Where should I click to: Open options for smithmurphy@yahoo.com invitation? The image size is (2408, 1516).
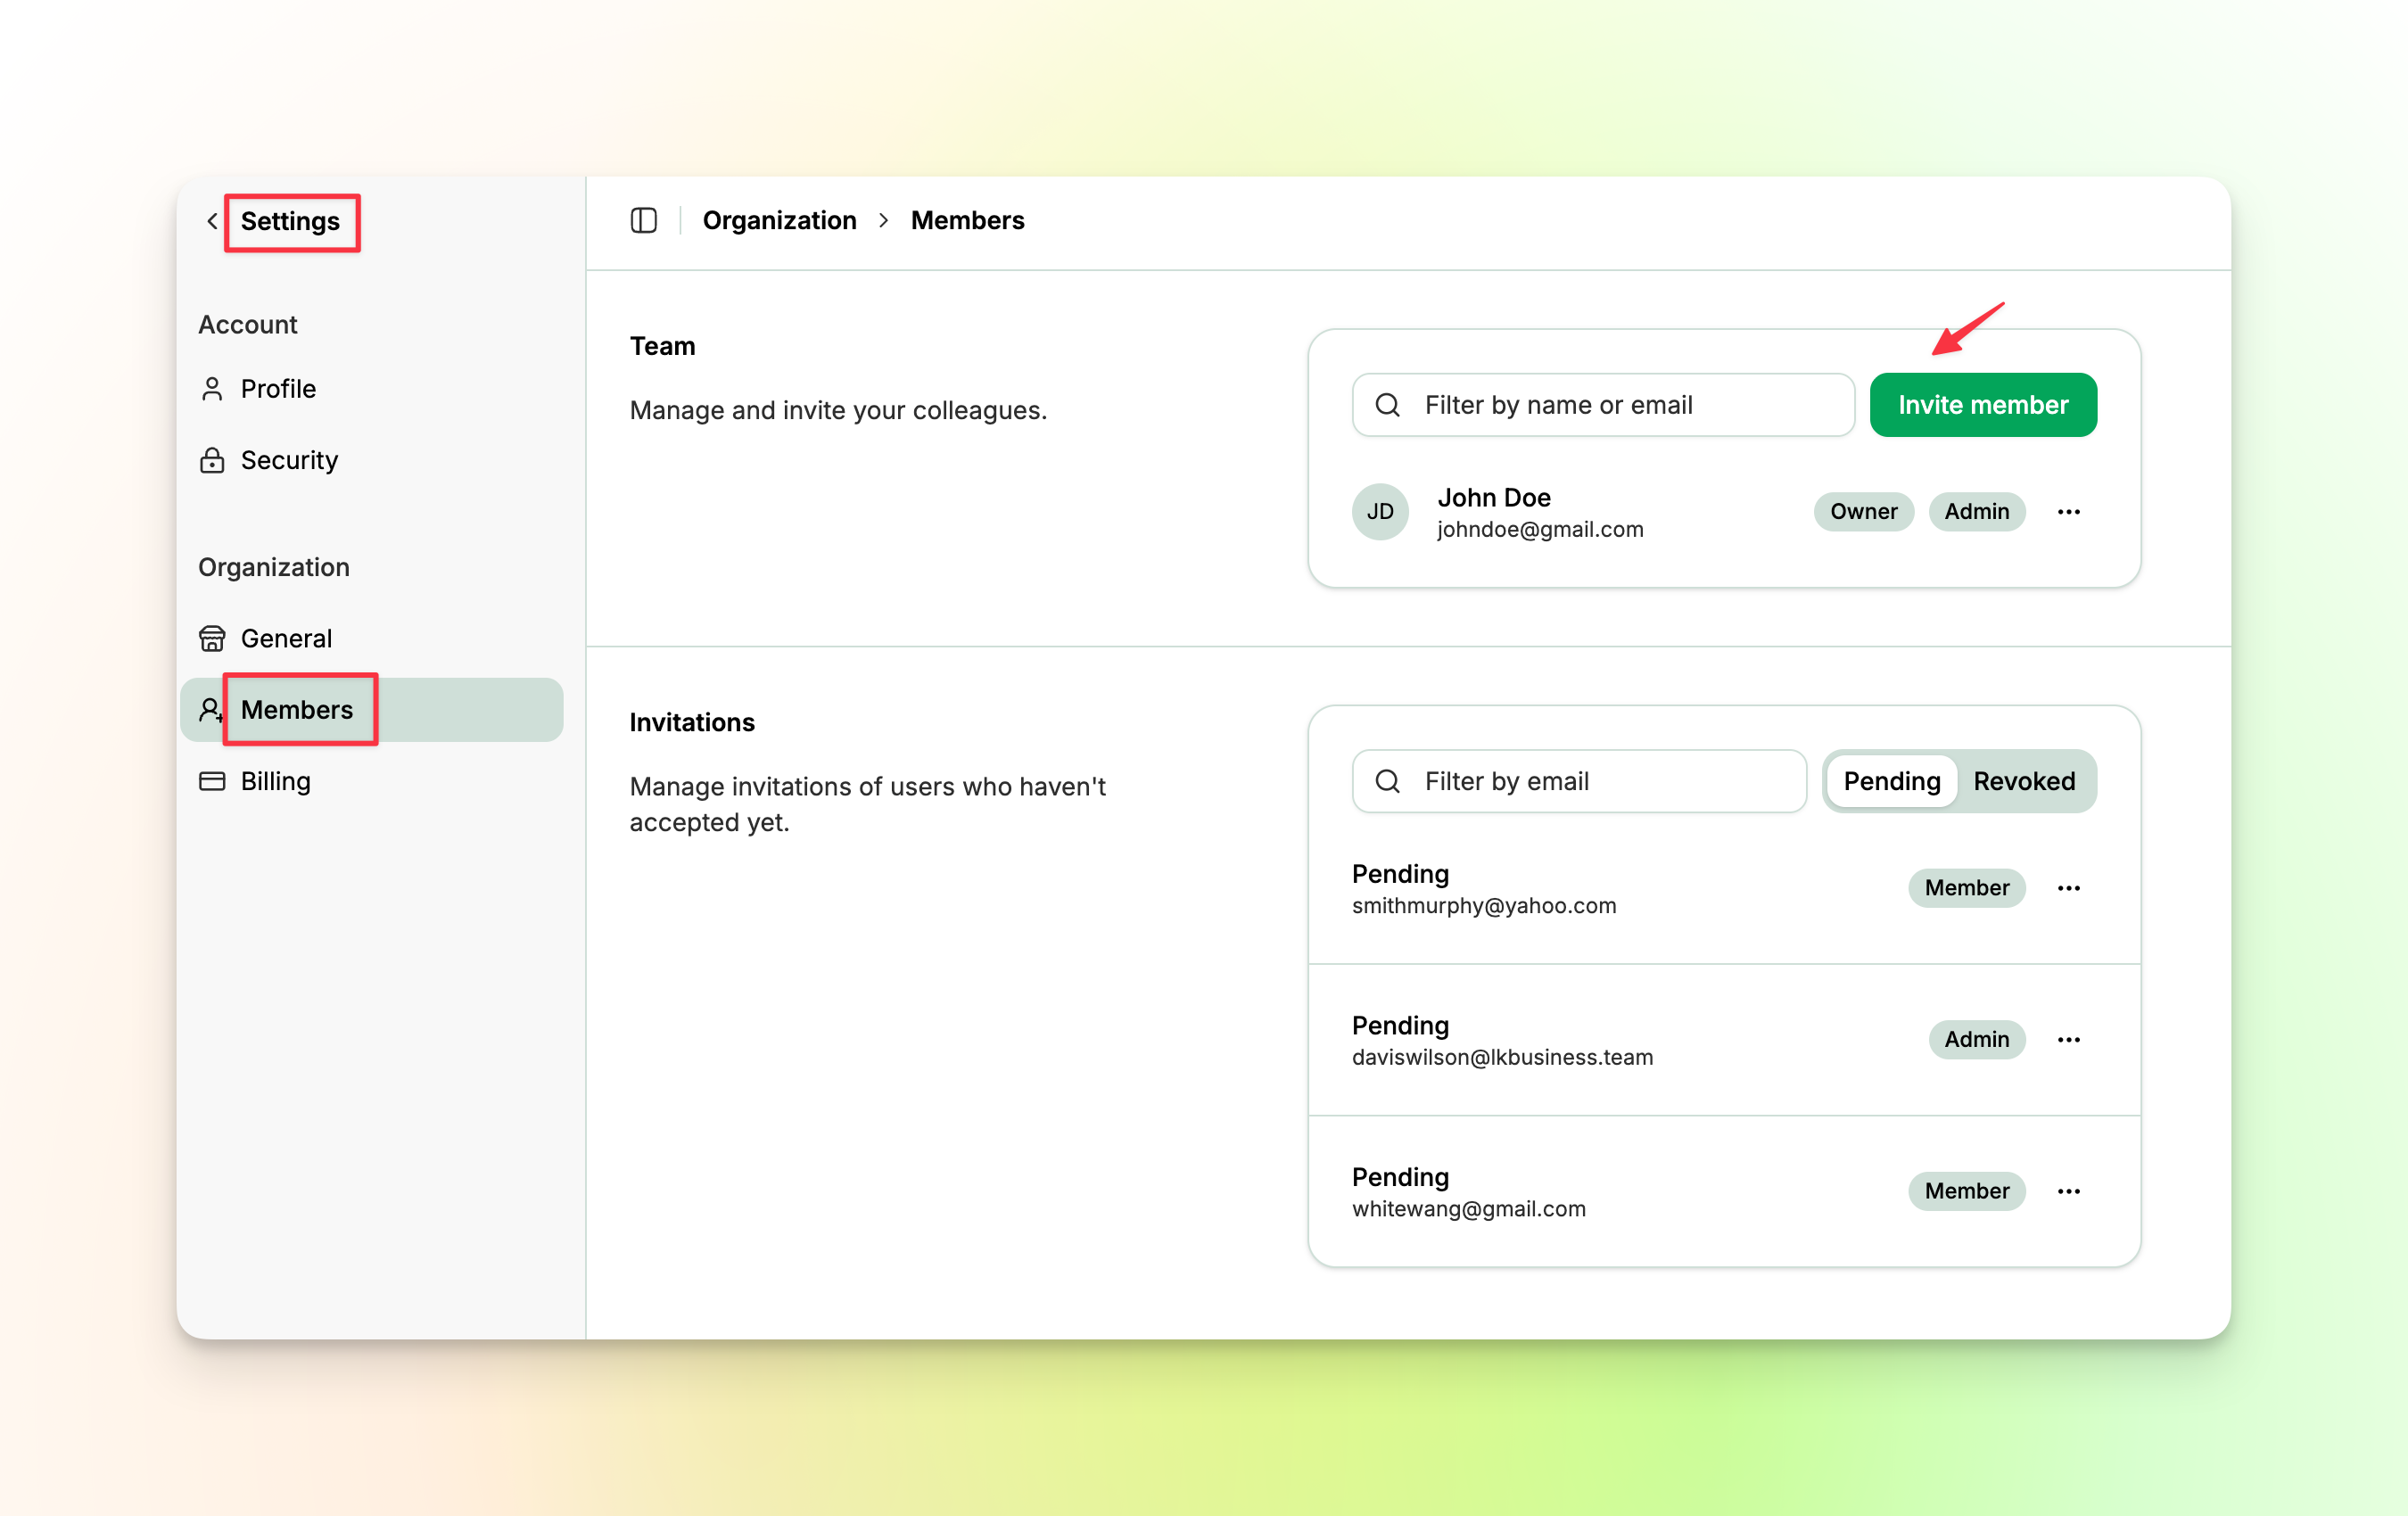[2068, 888]
